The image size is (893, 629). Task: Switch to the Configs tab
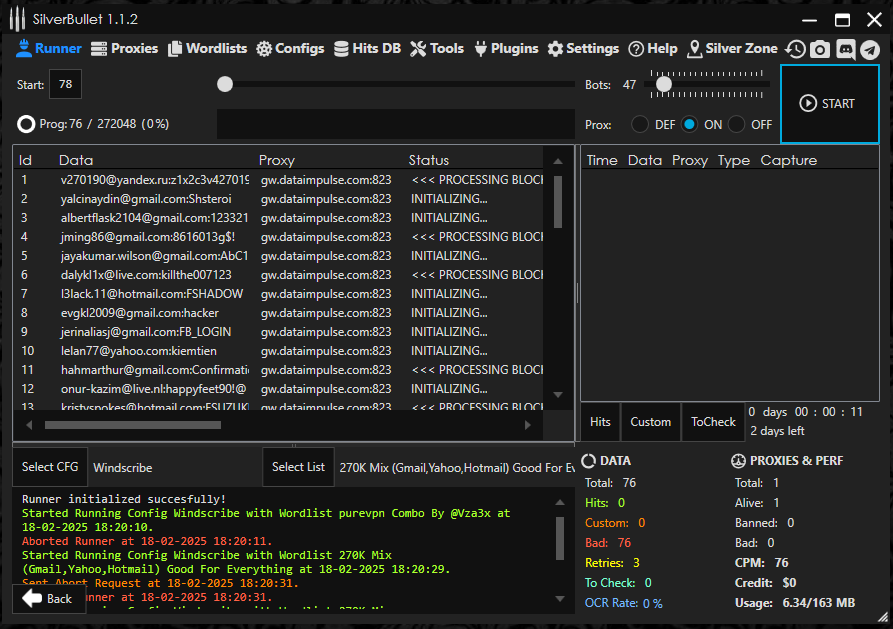click(290, 48)
